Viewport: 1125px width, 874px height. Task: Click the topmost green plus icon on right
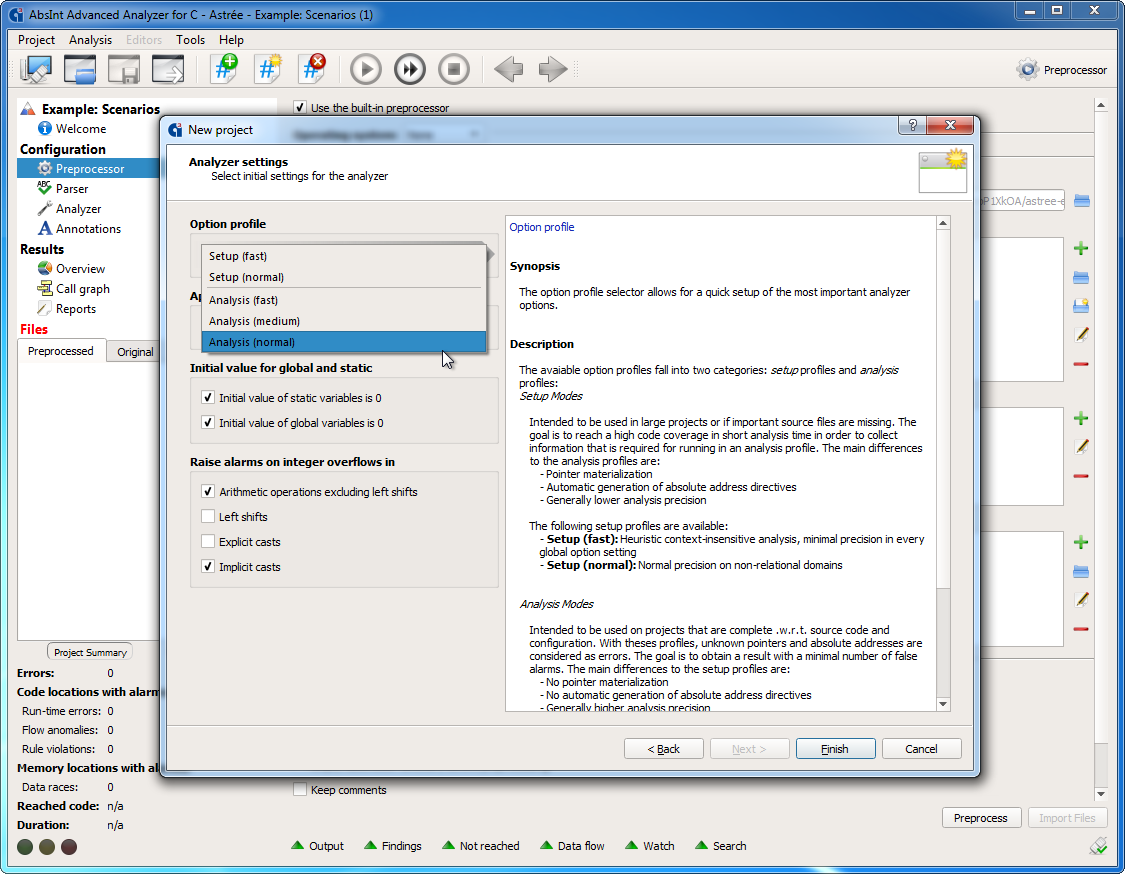1081,249
